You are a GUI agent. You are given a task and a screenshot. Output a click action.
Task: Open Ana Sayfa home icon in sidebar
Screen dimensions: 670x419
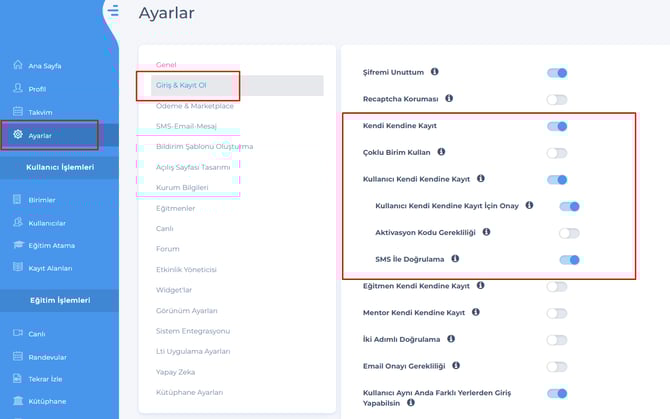[18, 65]
